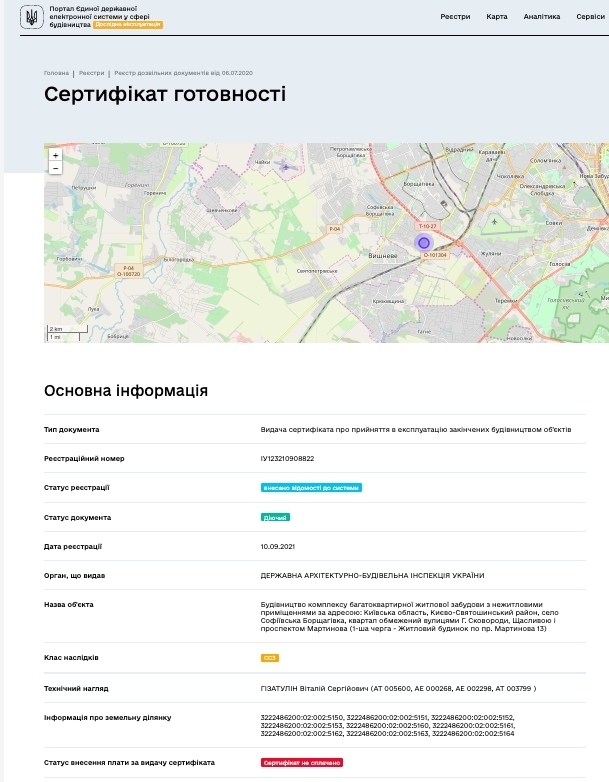This screenshot has width=609, height=782.
Task: Click the document type value text
Action: pos(415,429)
